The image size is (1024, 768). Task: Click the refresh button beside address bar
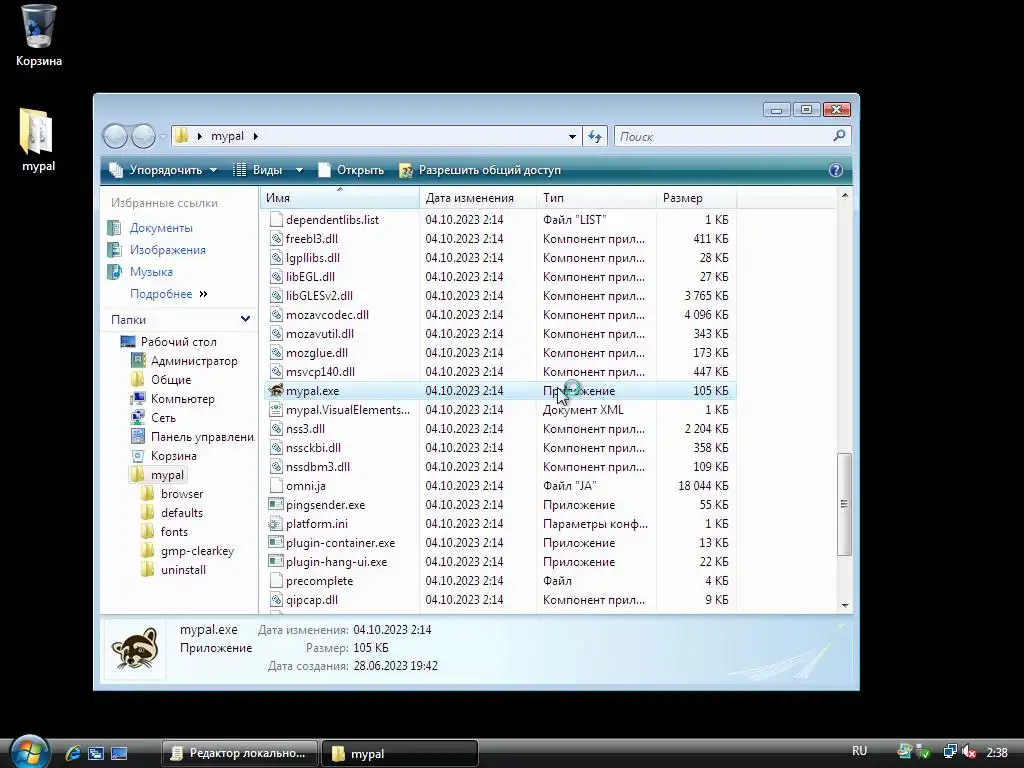[594, 136]
